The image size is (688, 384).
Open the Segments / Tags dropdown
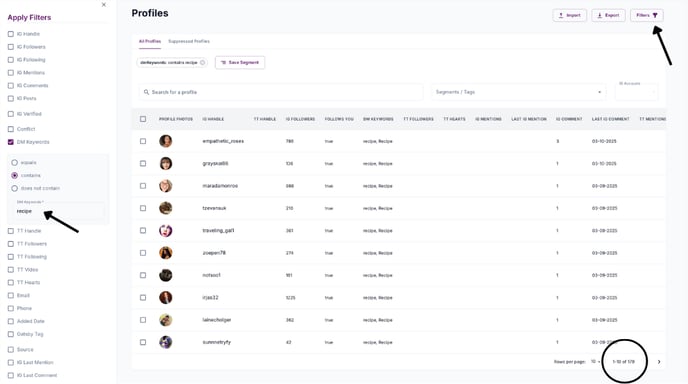tap(518, 92)
